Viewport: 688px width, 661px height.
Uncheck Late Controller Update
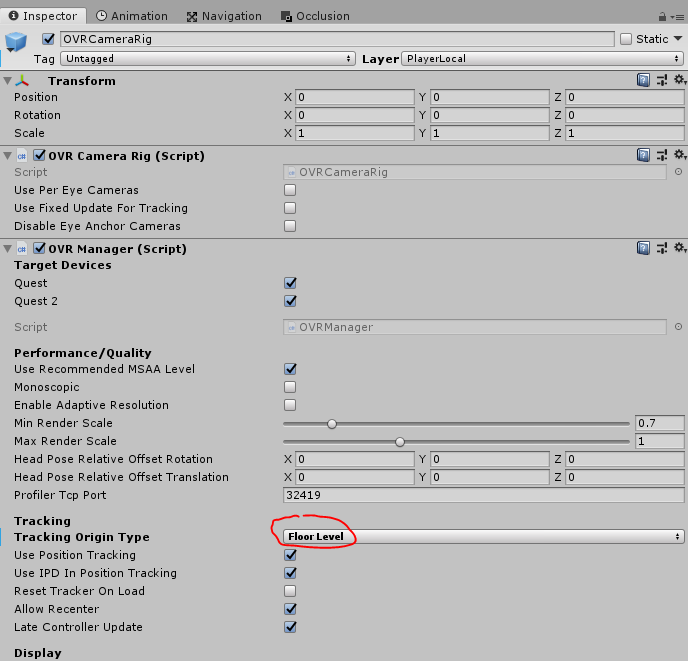pyautogui.click(x=290, y=627)
